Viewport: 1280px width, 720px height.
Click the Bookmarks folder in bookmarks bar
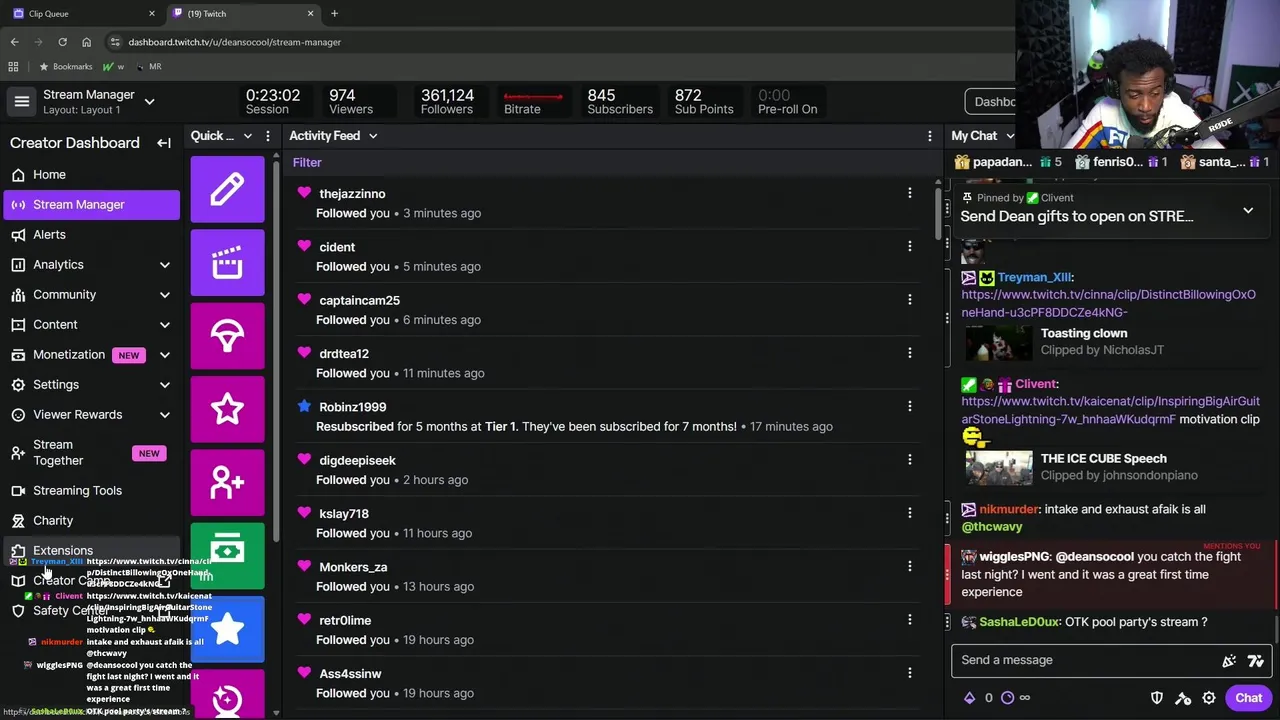(66, 66)
